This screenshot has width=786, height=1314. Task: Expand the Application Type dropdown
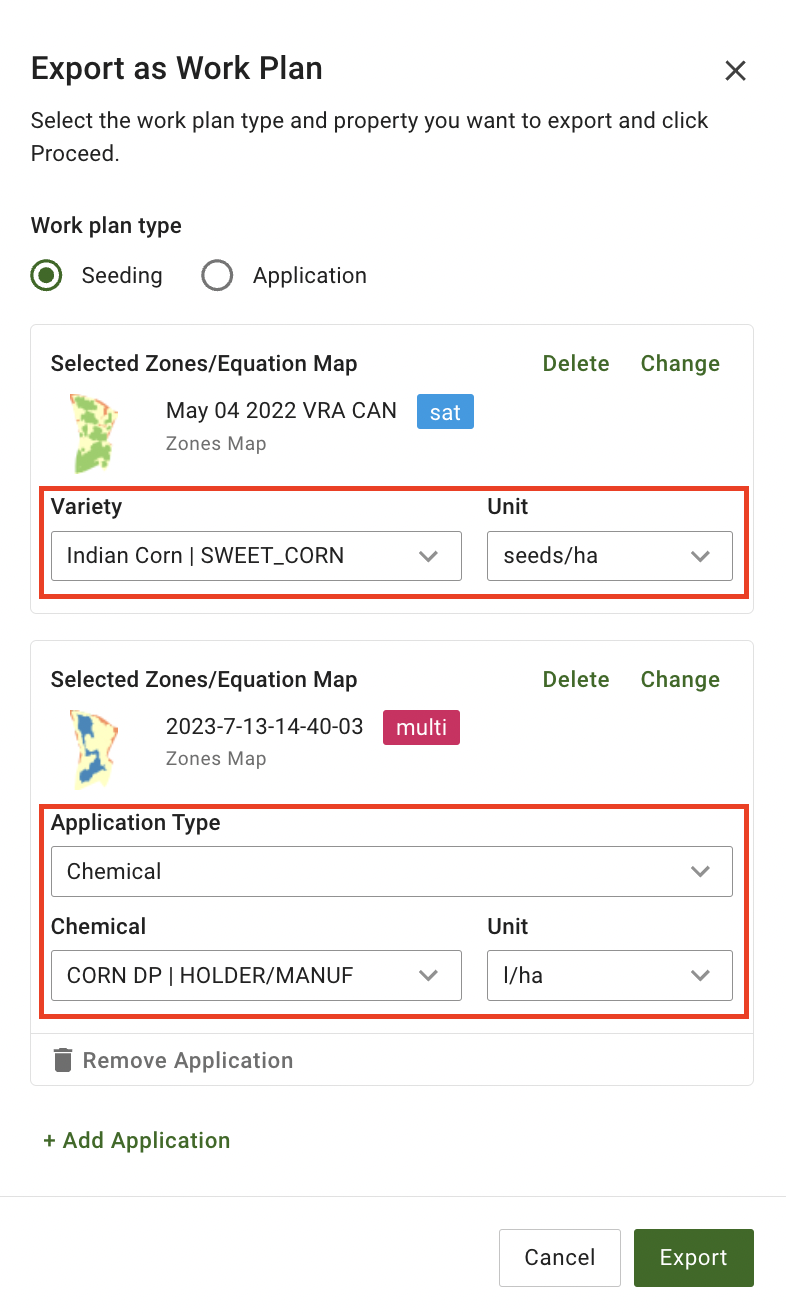click(391, 872)
